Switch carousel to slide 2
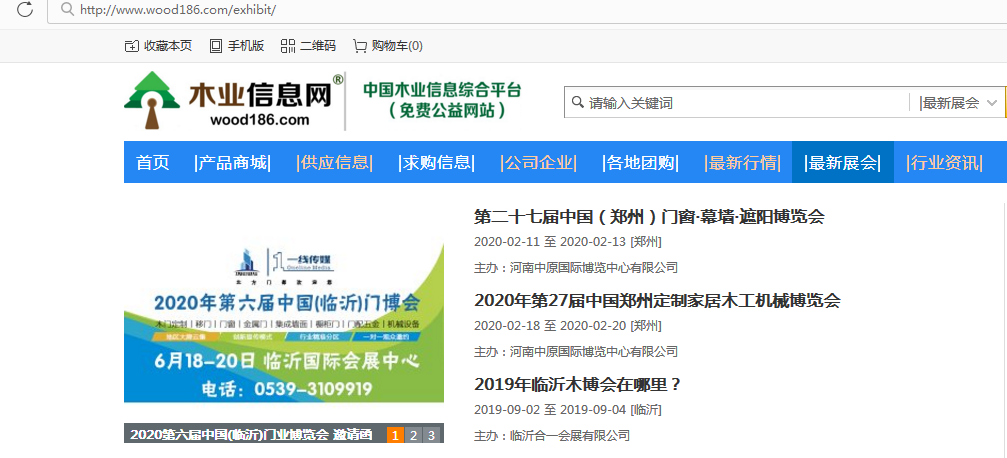The image size is (1007, 458). (413, 435)
